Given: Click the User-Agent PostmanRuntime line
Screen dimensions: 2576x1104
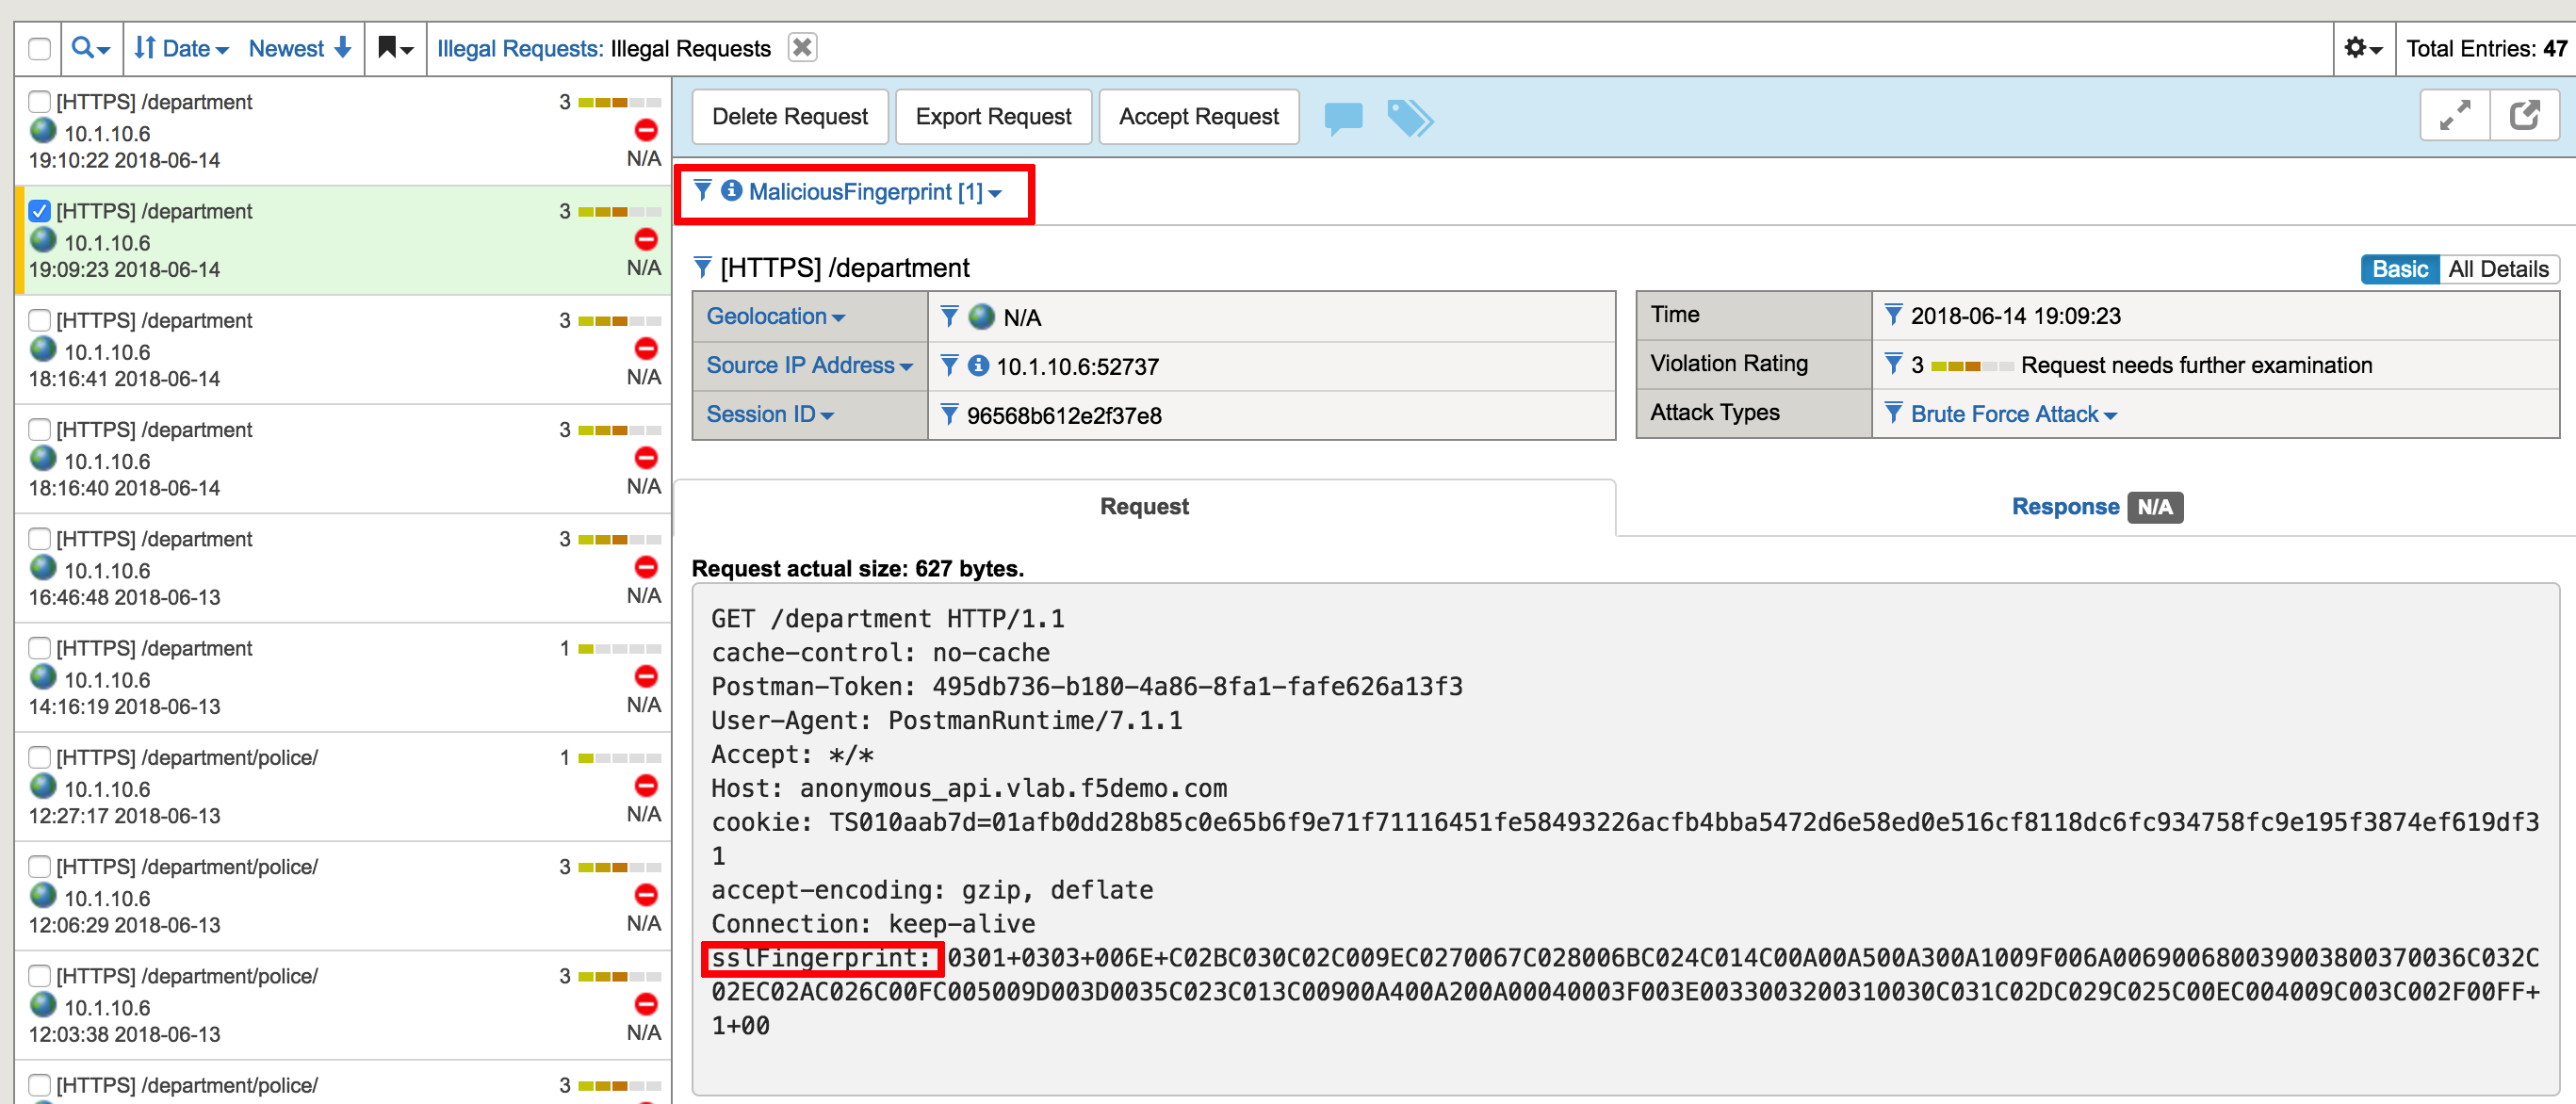Looking at the screenshot, I should pos(946,720).
